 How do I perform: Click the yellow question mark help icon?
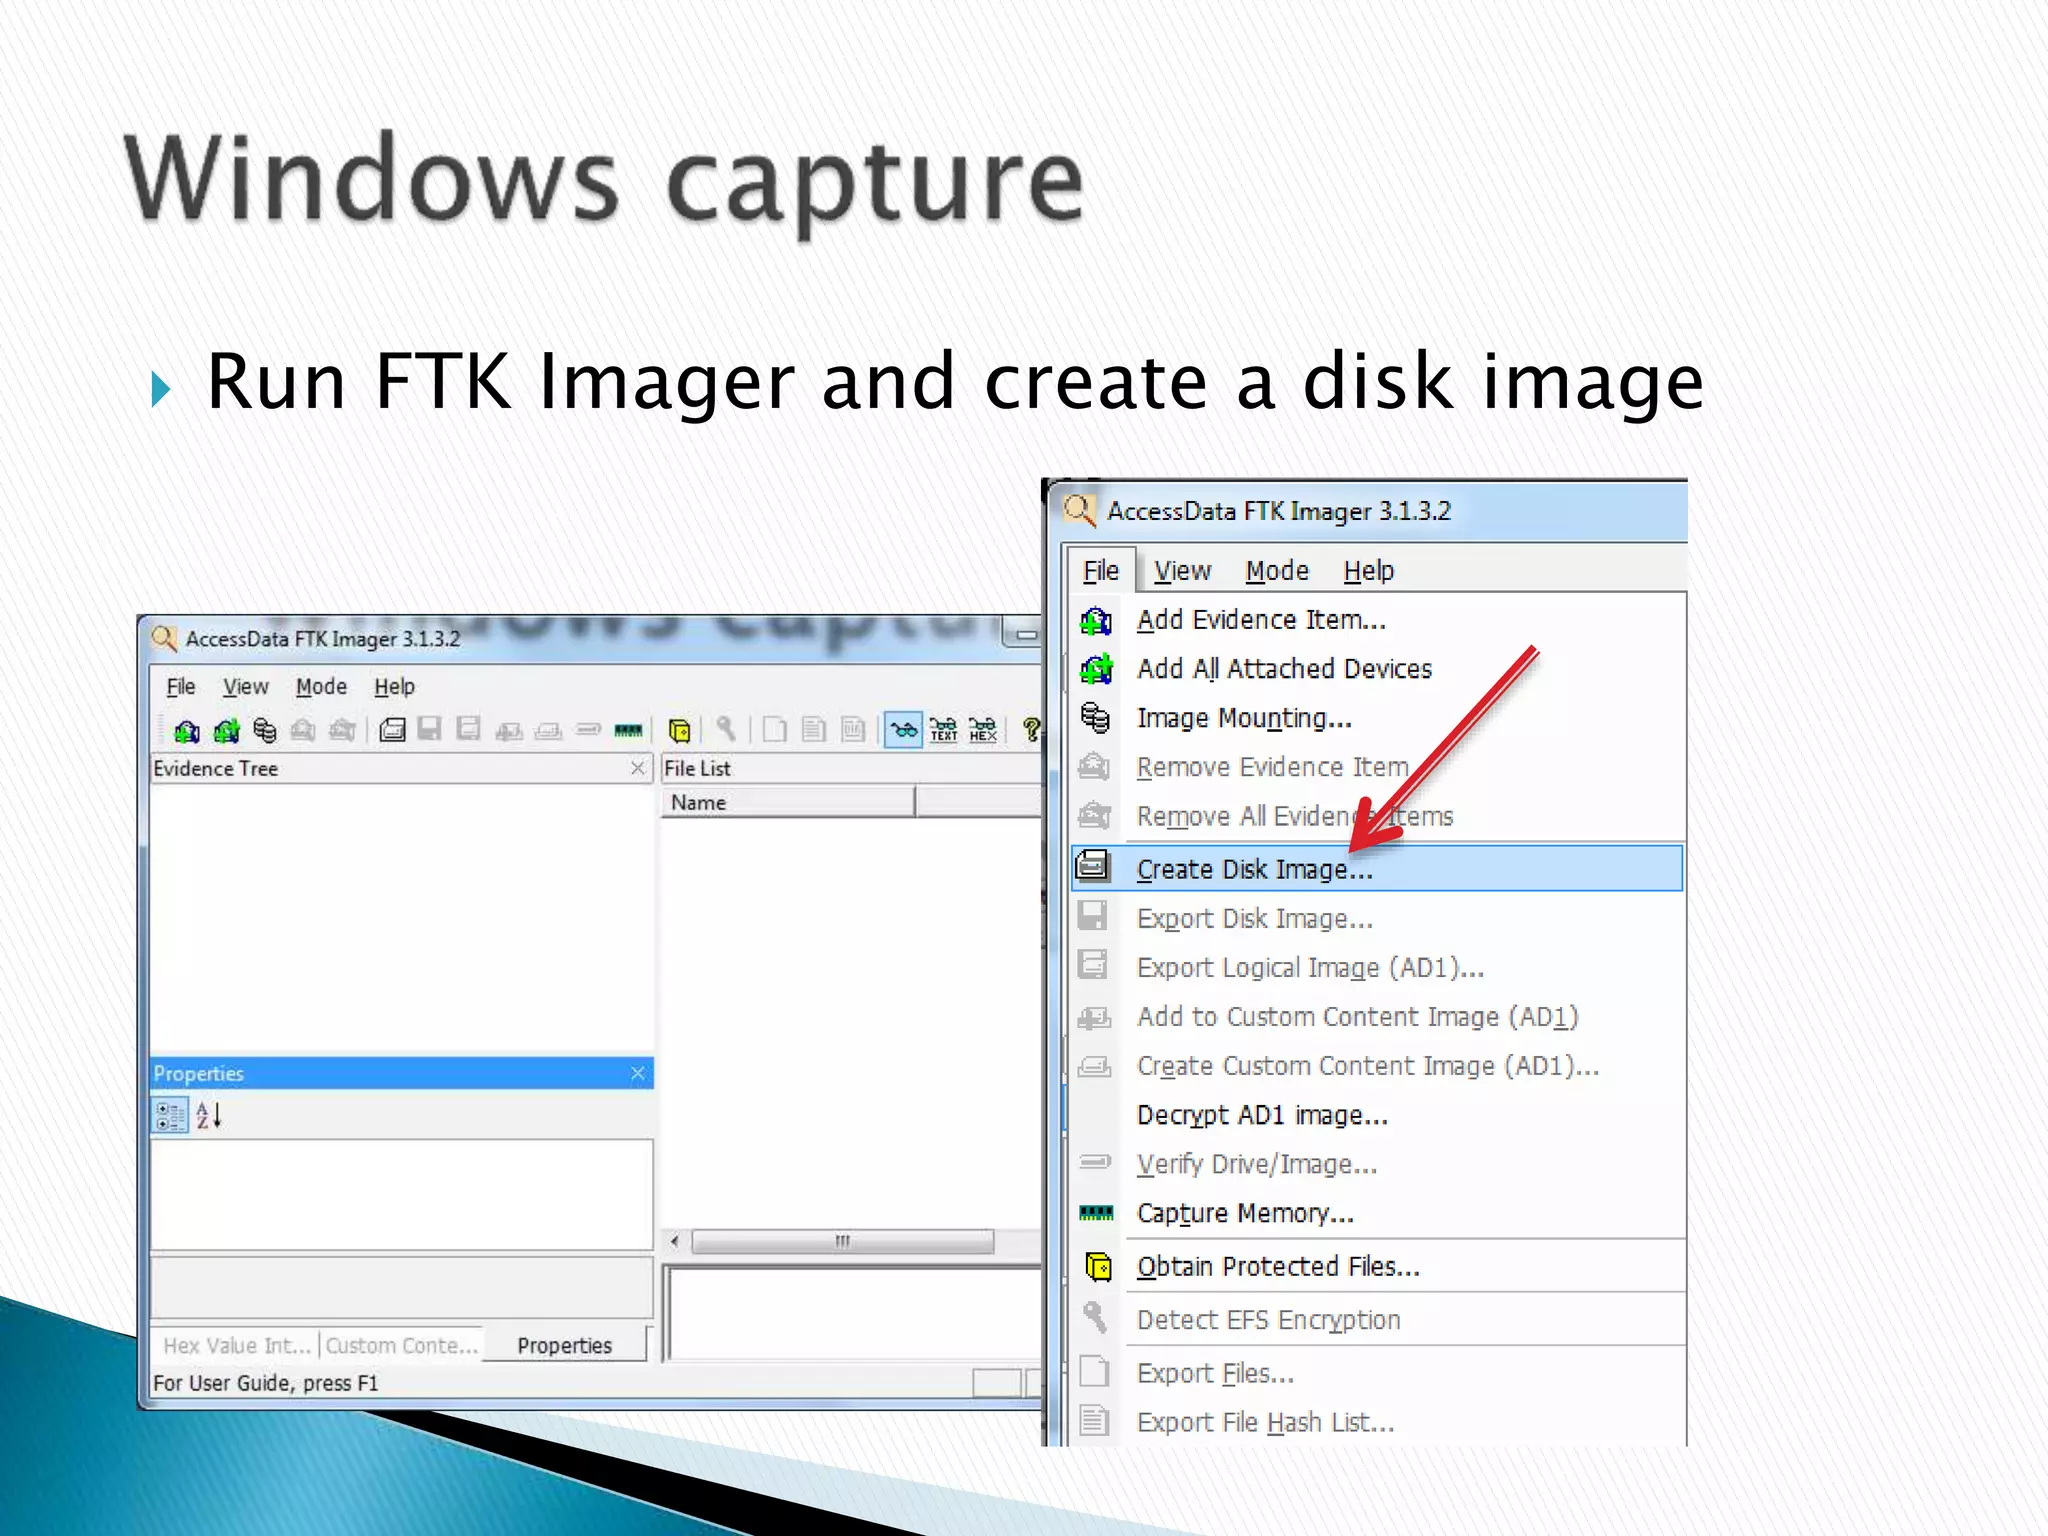coord(1031,730)
